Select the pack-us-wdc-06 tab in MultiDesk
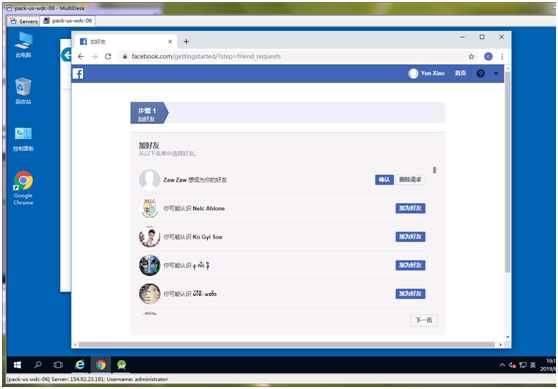The width and height of the screenshot is (558, 389). click(x=68, y=21)
